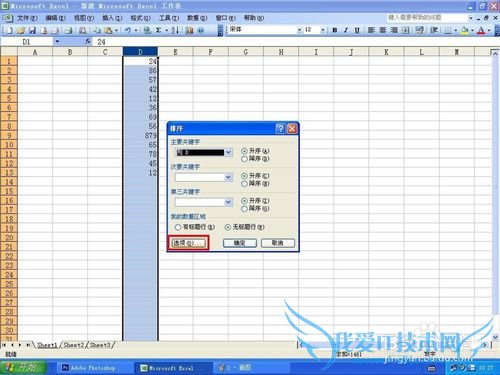
Task: Align cell text left
Action: point(371,30)
